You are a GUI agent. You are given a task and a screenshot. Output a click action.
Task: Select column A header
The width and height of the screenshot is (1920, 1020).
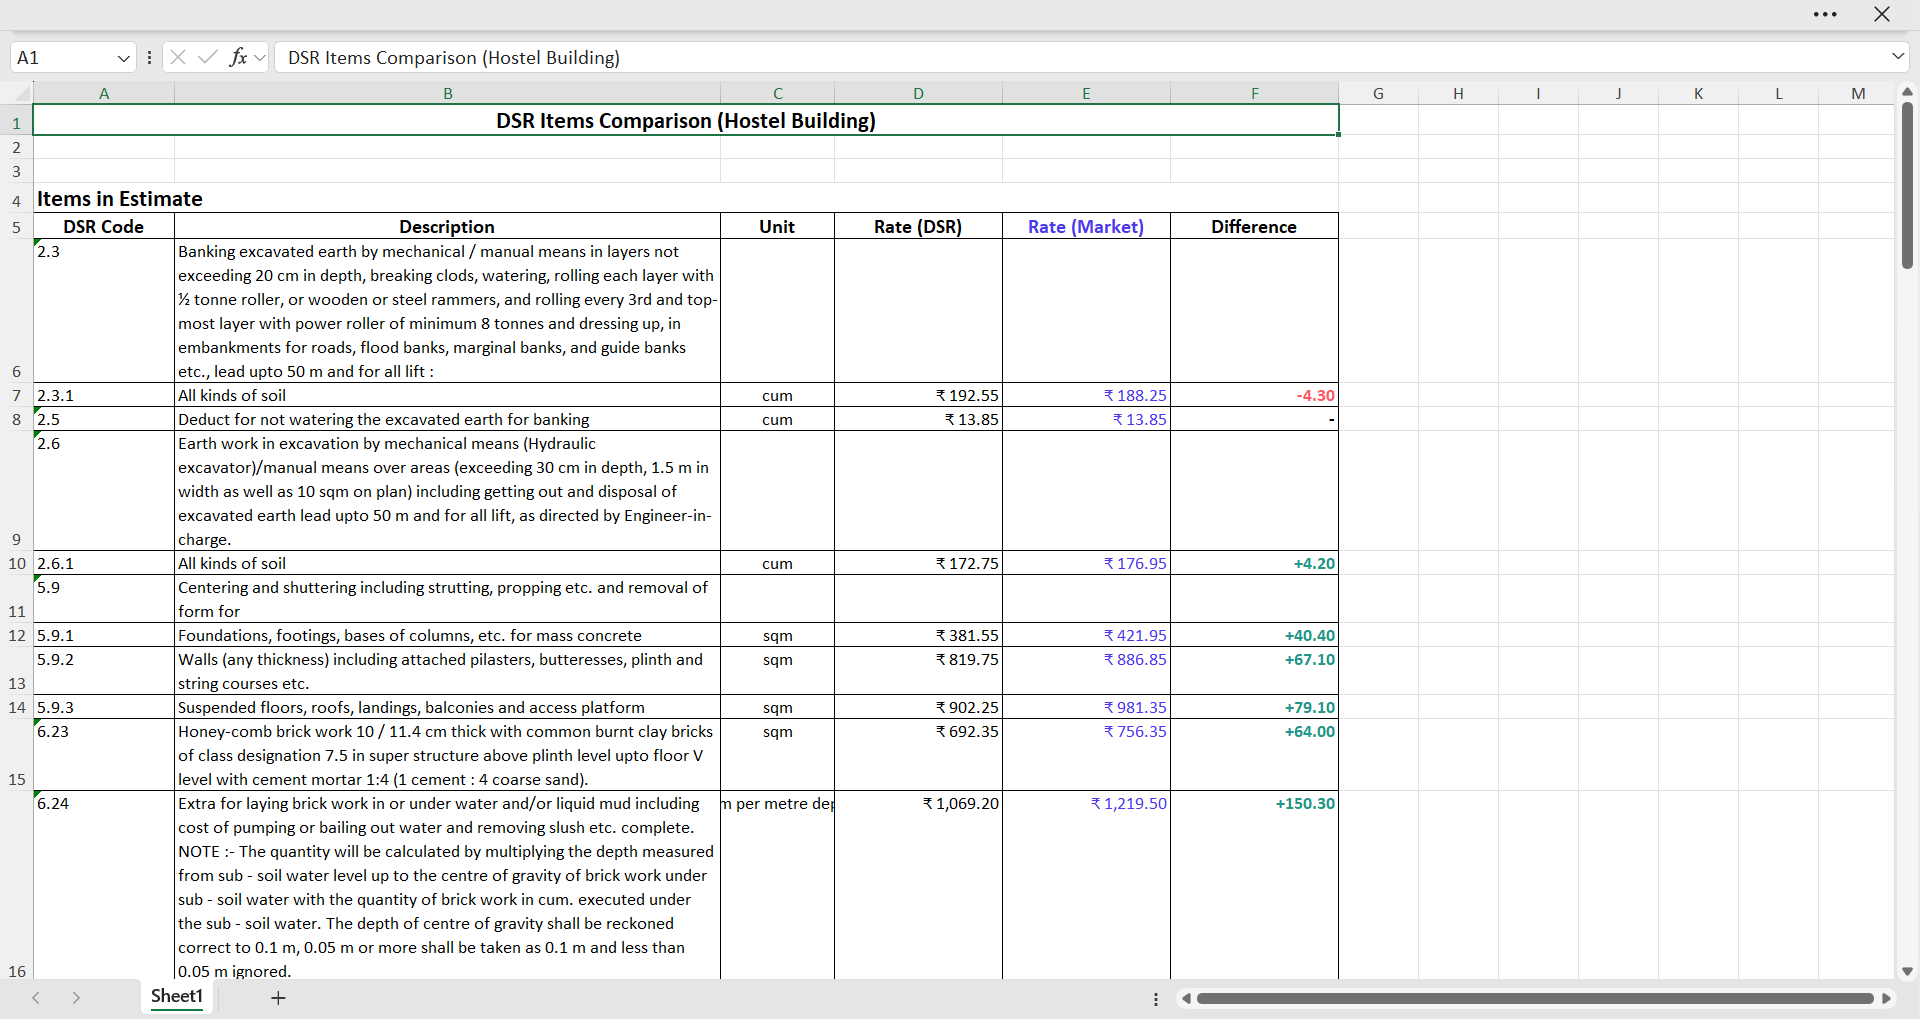point(104,94)
